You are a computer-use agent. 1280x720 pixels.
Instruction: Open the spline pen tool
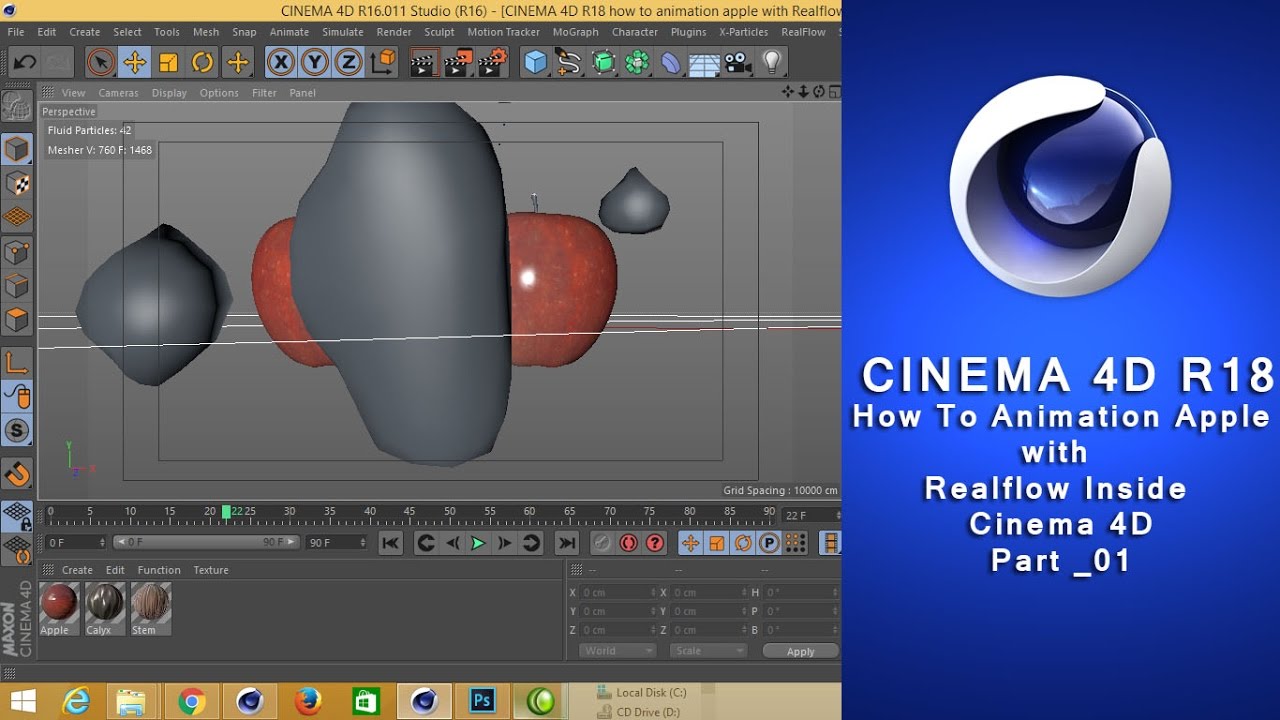(x=569, y=63)
